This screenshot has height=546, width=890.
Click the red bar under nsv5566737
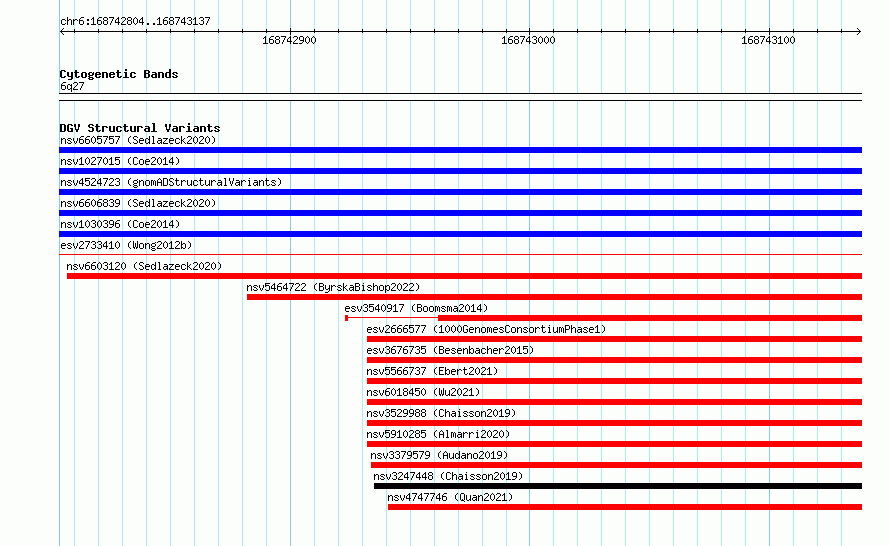coord(614,381)
